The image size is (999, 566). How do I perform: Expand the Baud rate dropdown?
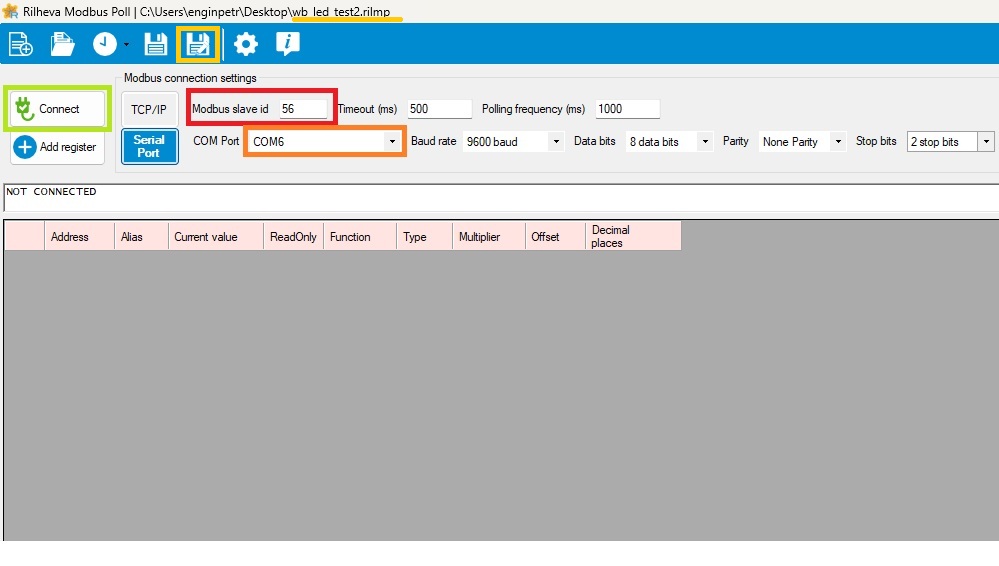coord(556,142)
